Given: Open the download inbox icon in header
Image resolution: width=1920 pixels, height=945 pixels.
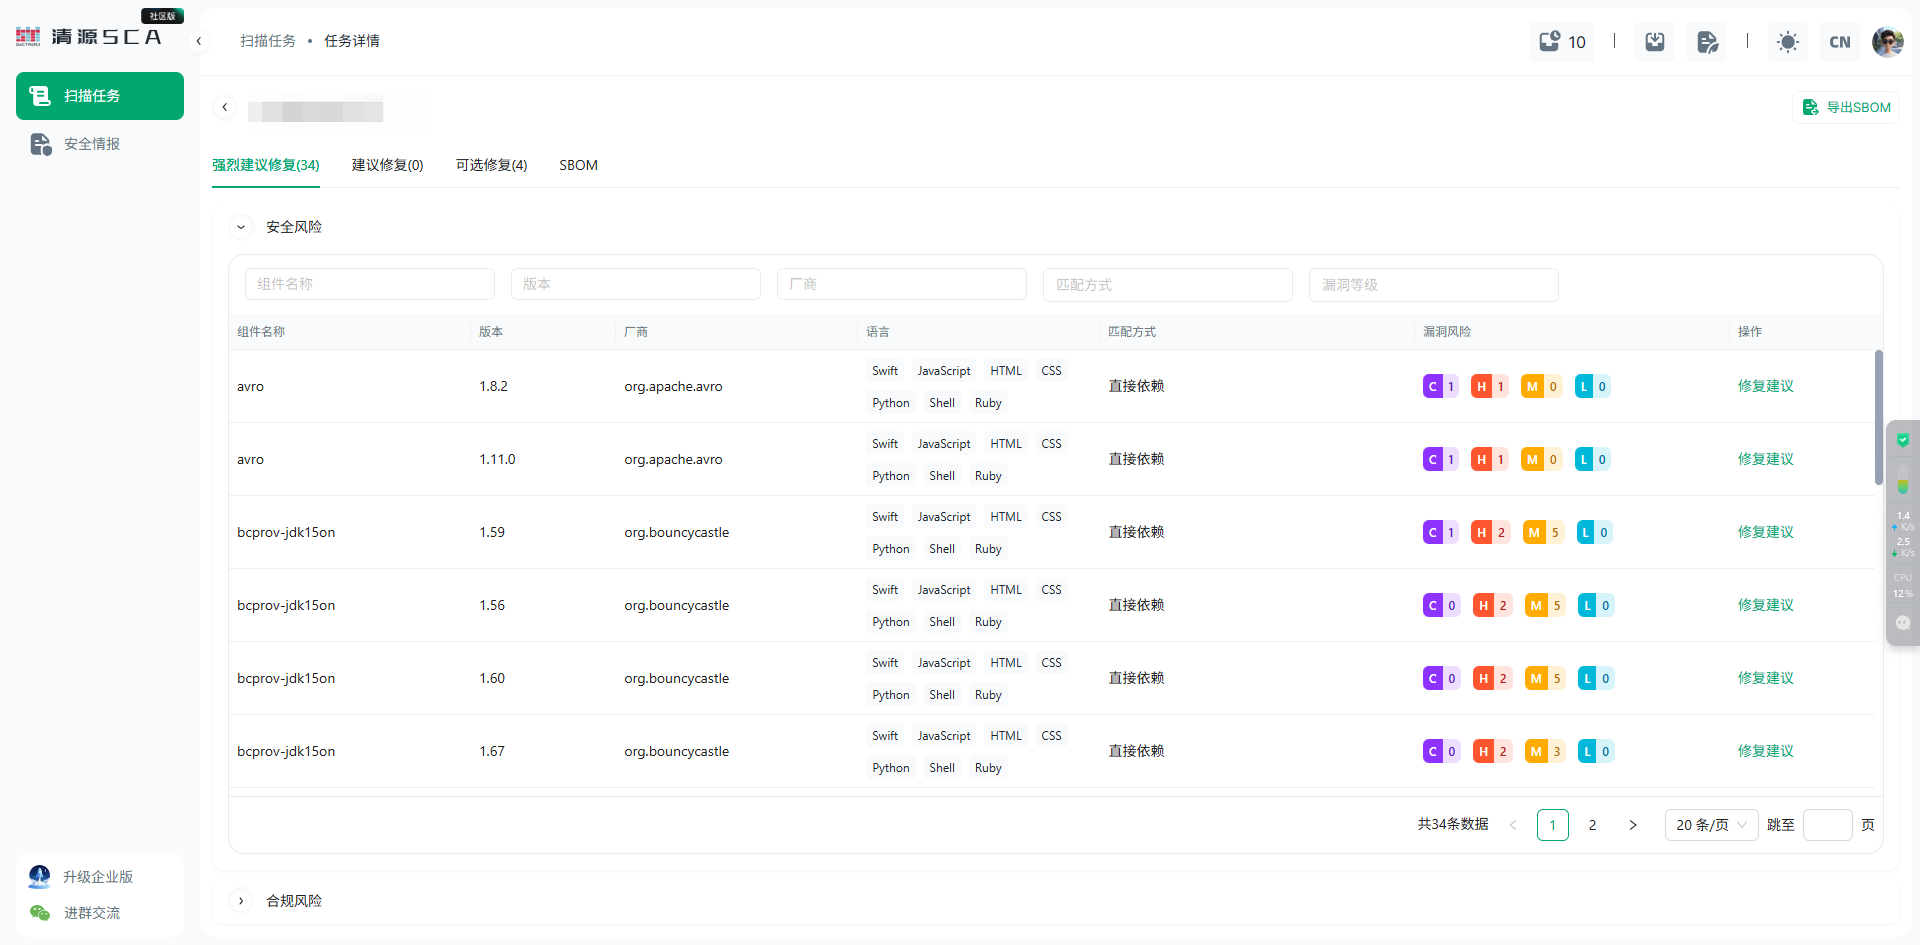Looking at the screenshot, I should (x=1655, y=42).
